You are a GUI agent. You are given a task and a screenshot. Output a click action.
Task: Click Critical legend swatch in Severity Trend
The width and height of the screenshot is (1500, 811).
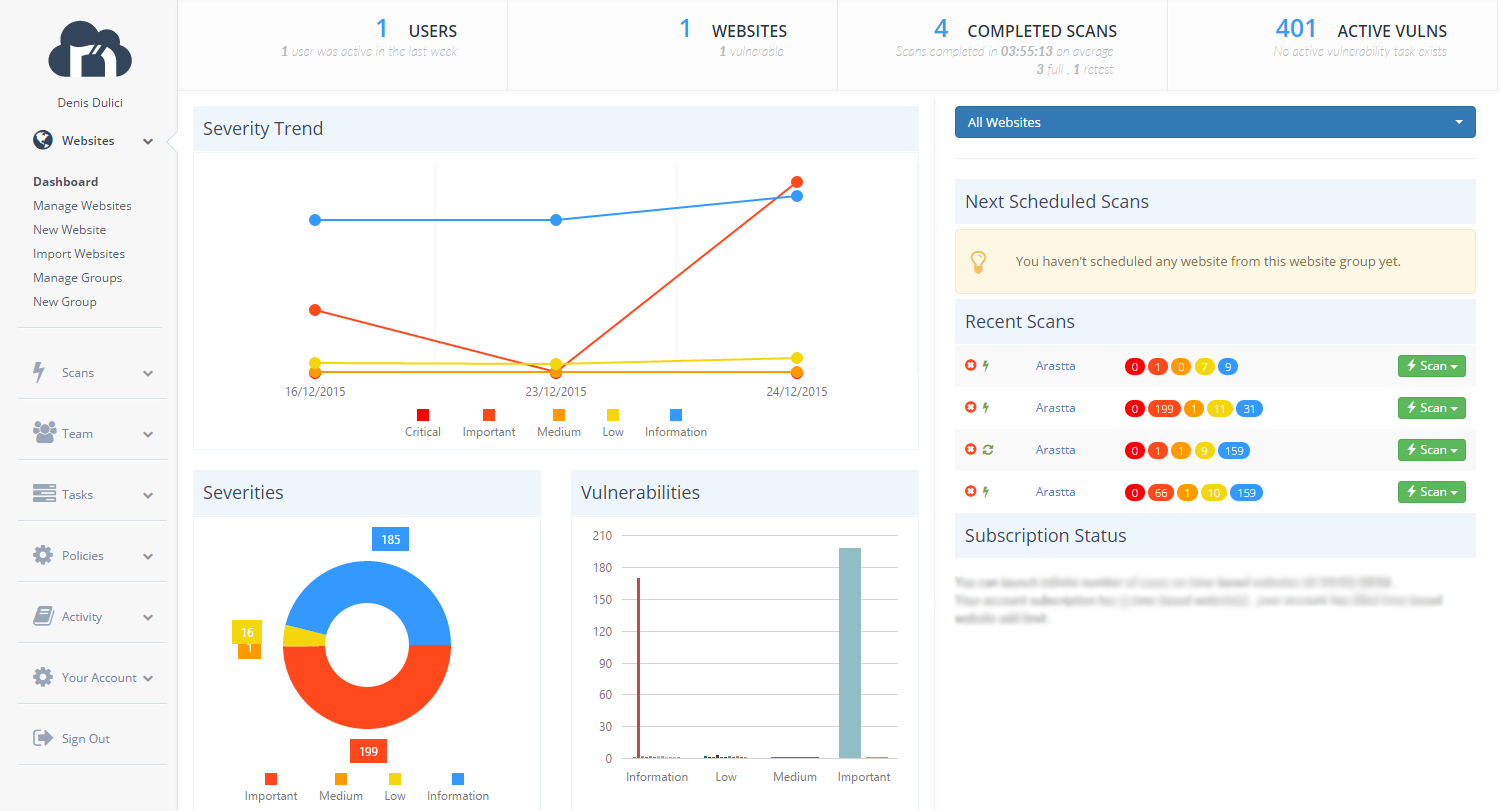tap(423, 414)
